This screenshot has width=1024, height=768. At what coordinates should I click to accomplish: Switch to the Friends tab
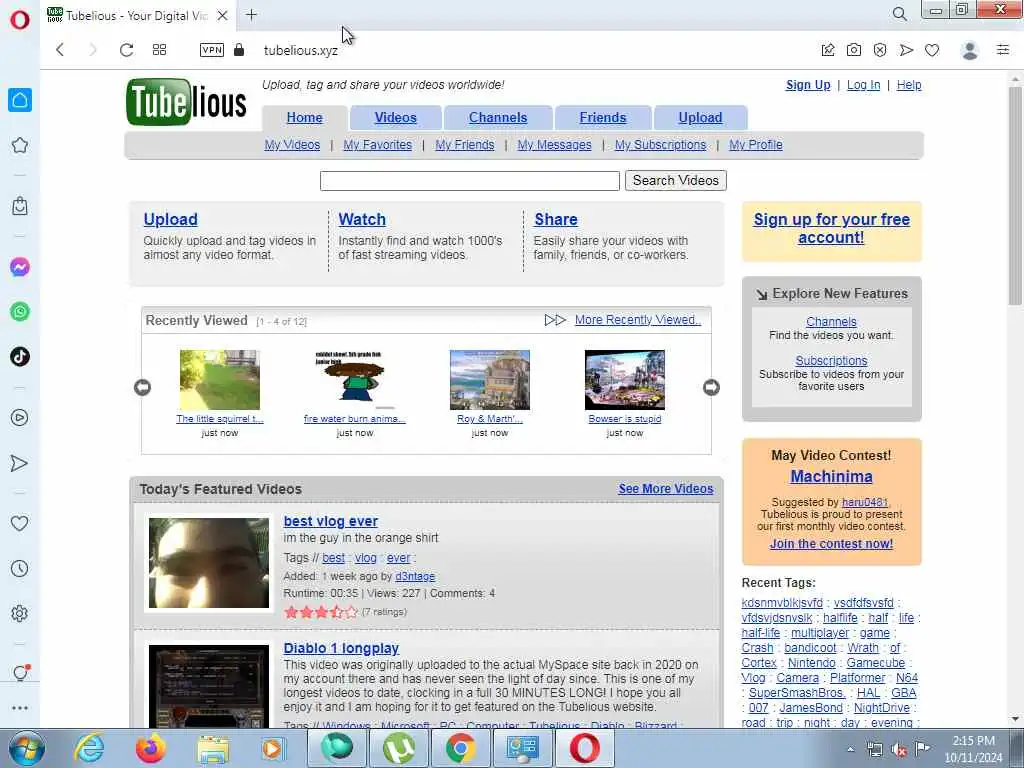pos(602,118)
